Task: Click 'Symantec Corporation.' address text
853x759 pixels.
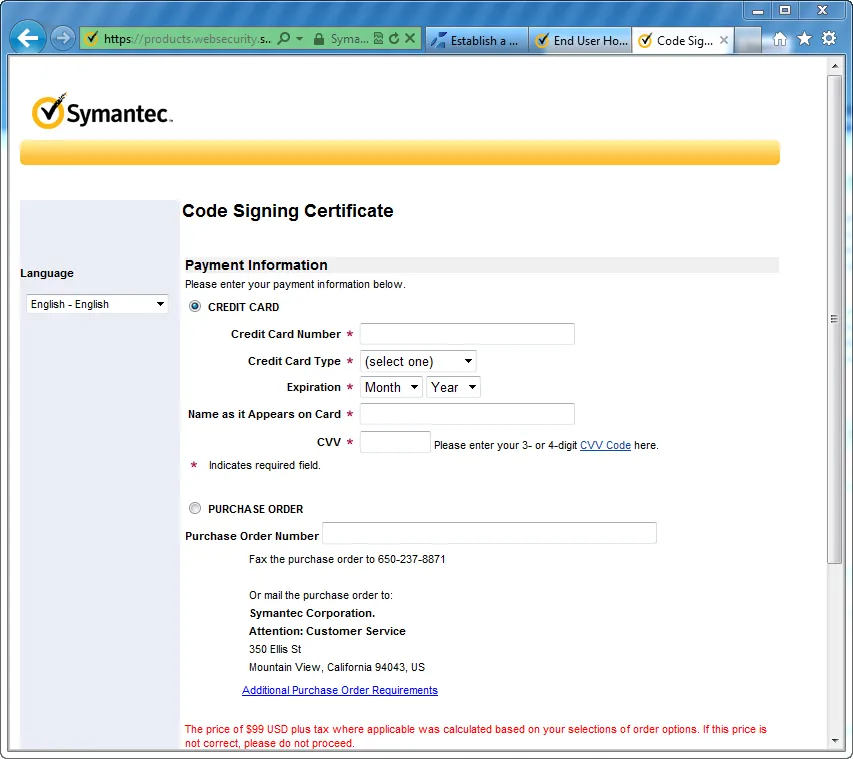Action: click(312, 613)
